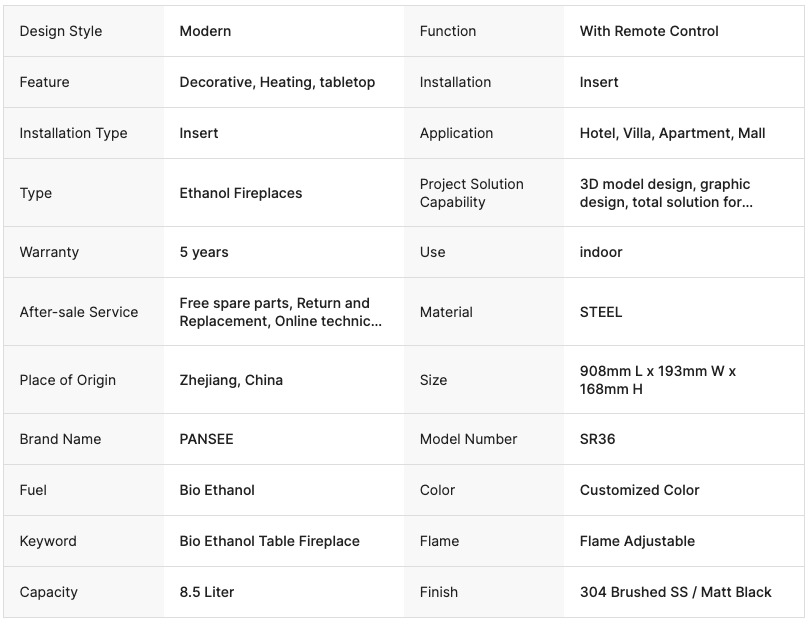Select '304 Brushed SS / Matt Black' finish
This screenshot has height=623, width=809.
[675, 592]
